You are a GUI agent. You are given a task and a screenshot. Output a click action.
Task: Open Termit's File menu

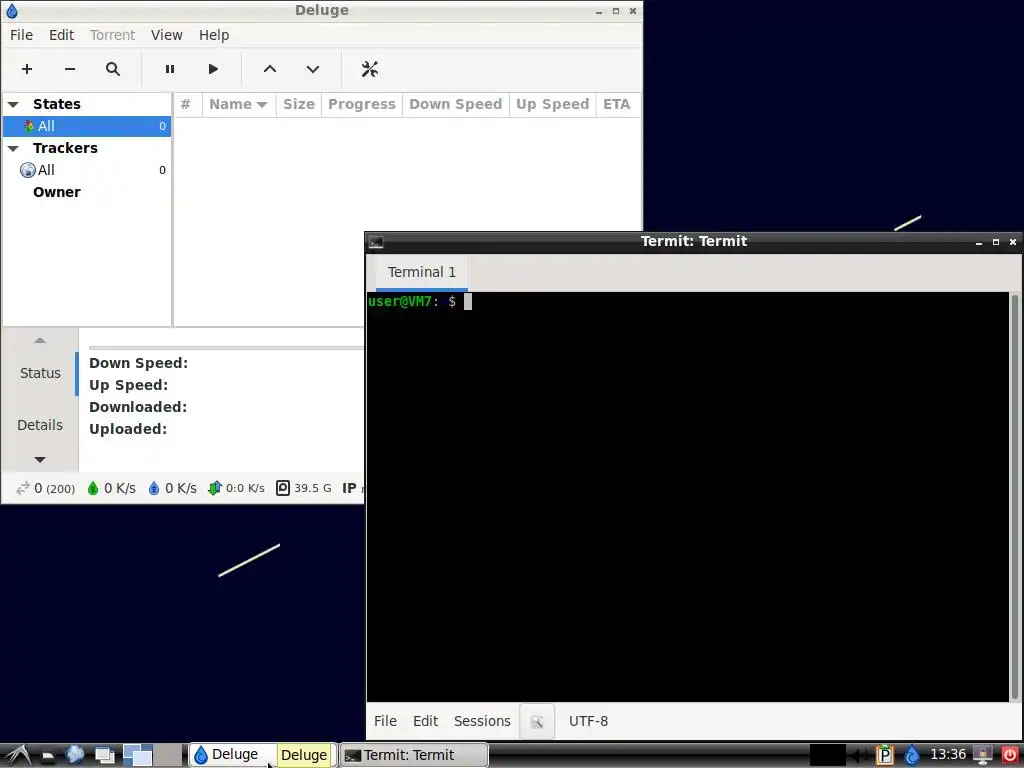coord(385,721)
